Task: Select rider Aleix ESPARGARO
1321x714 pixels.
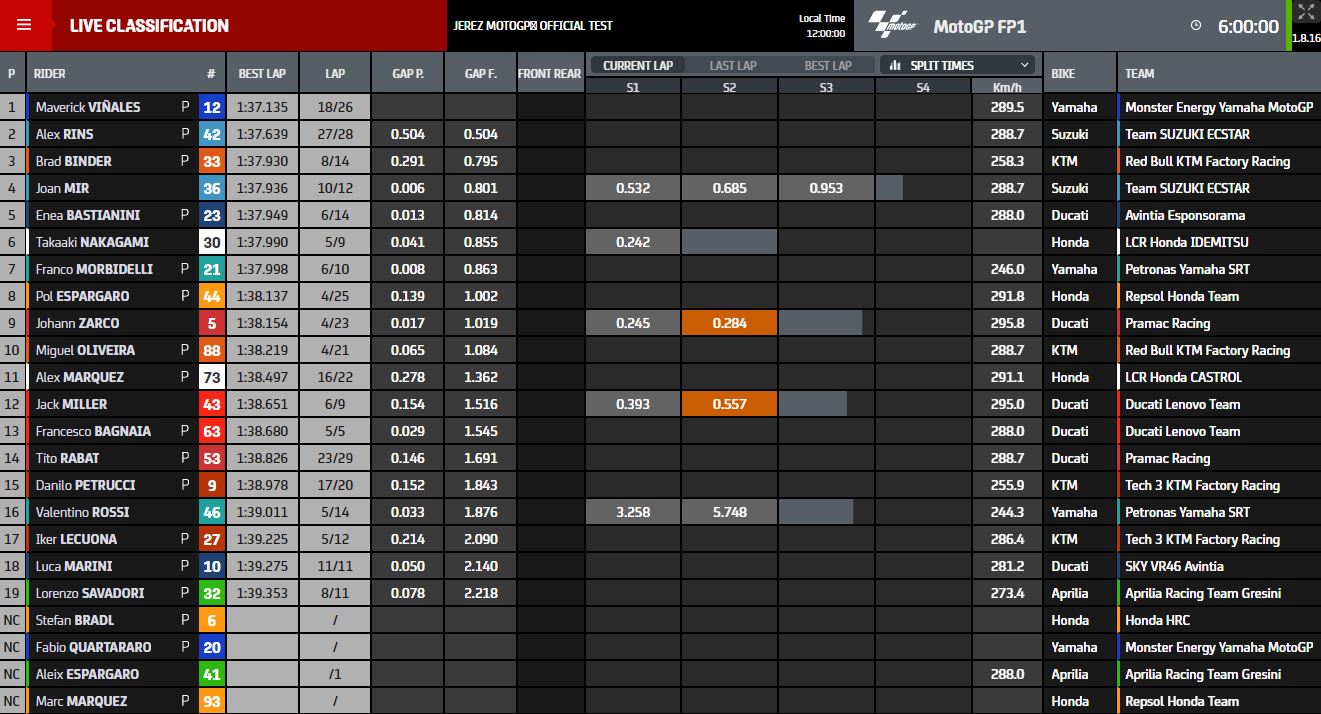Action: coord(87,674)
